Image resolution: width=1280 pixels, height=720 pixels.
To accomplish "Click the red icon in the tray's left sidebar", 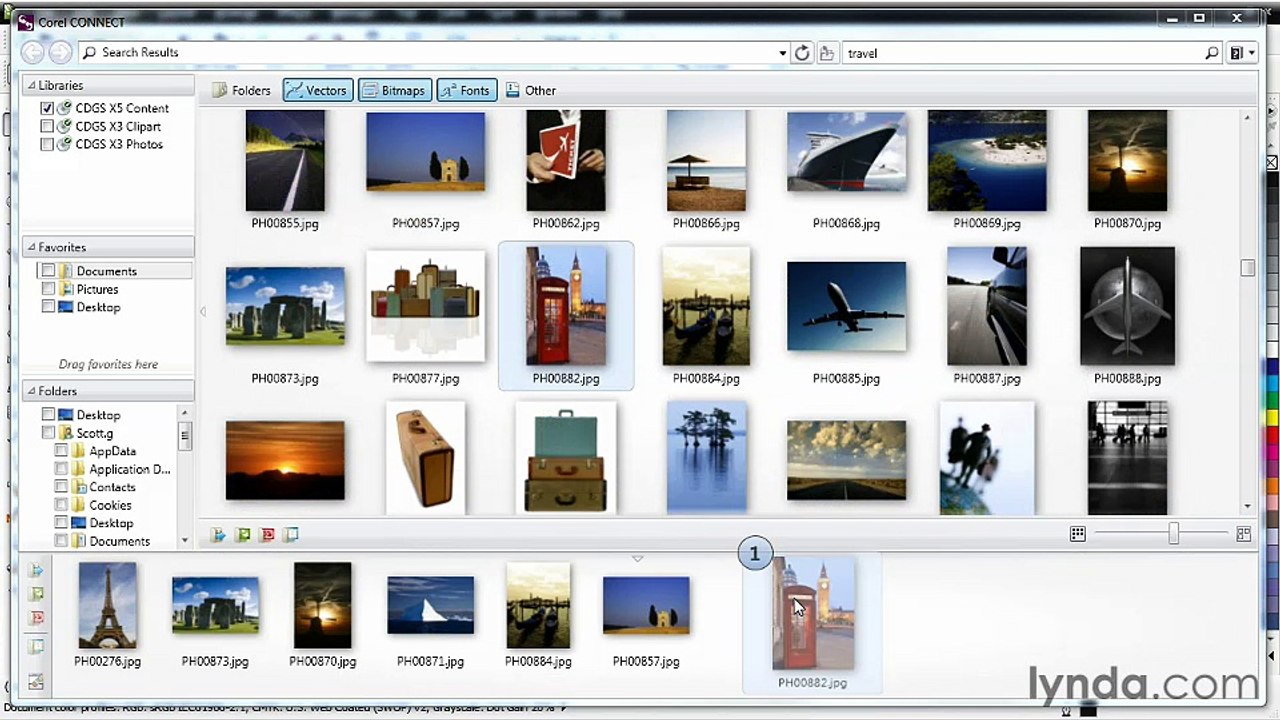I will pos(37,618).
